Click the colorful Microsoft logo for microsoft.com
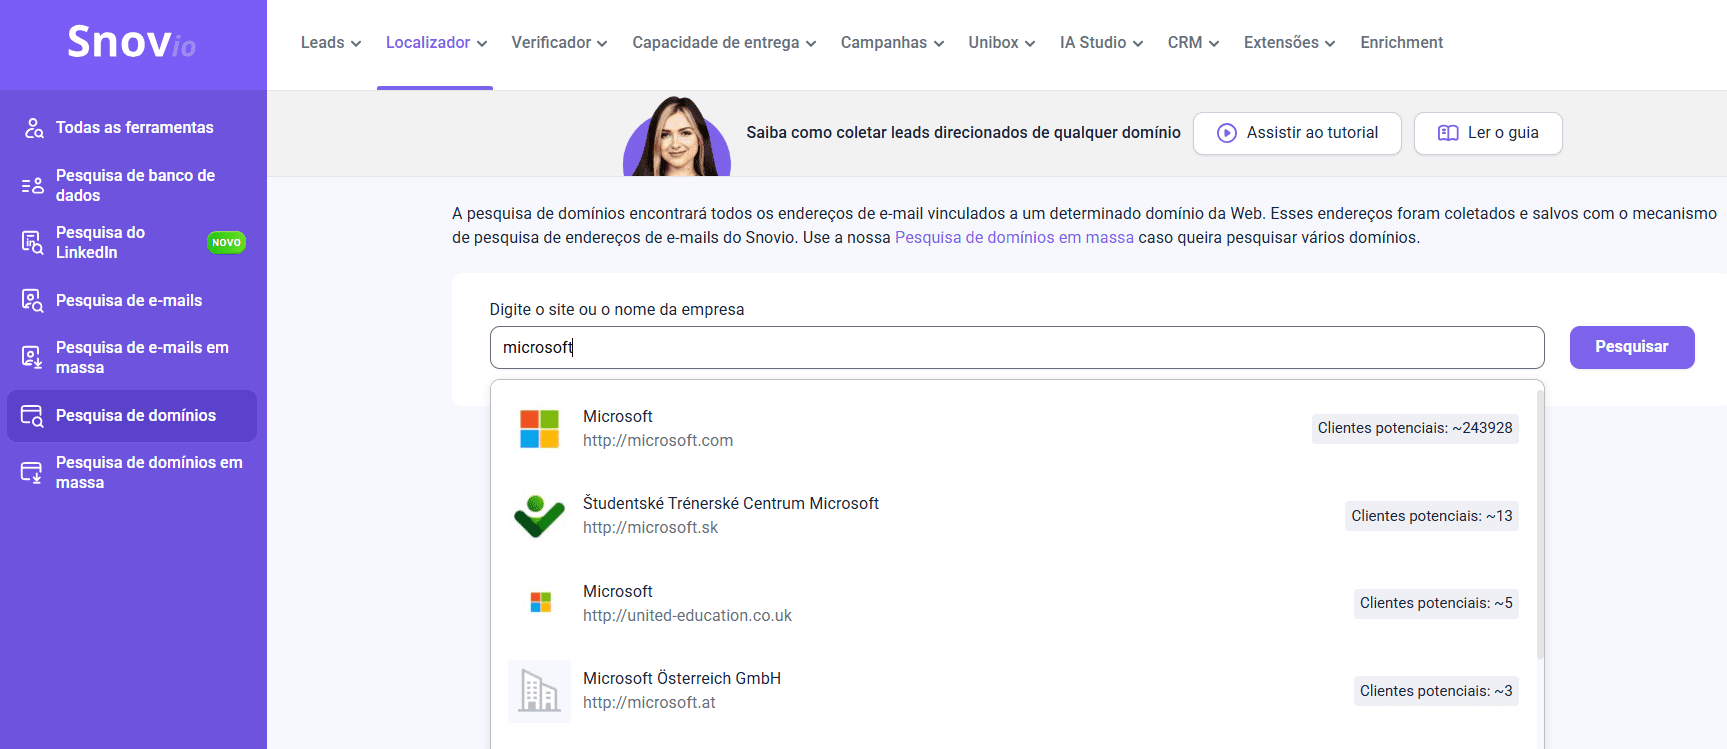1727x749 pixels. pos(540,428)
